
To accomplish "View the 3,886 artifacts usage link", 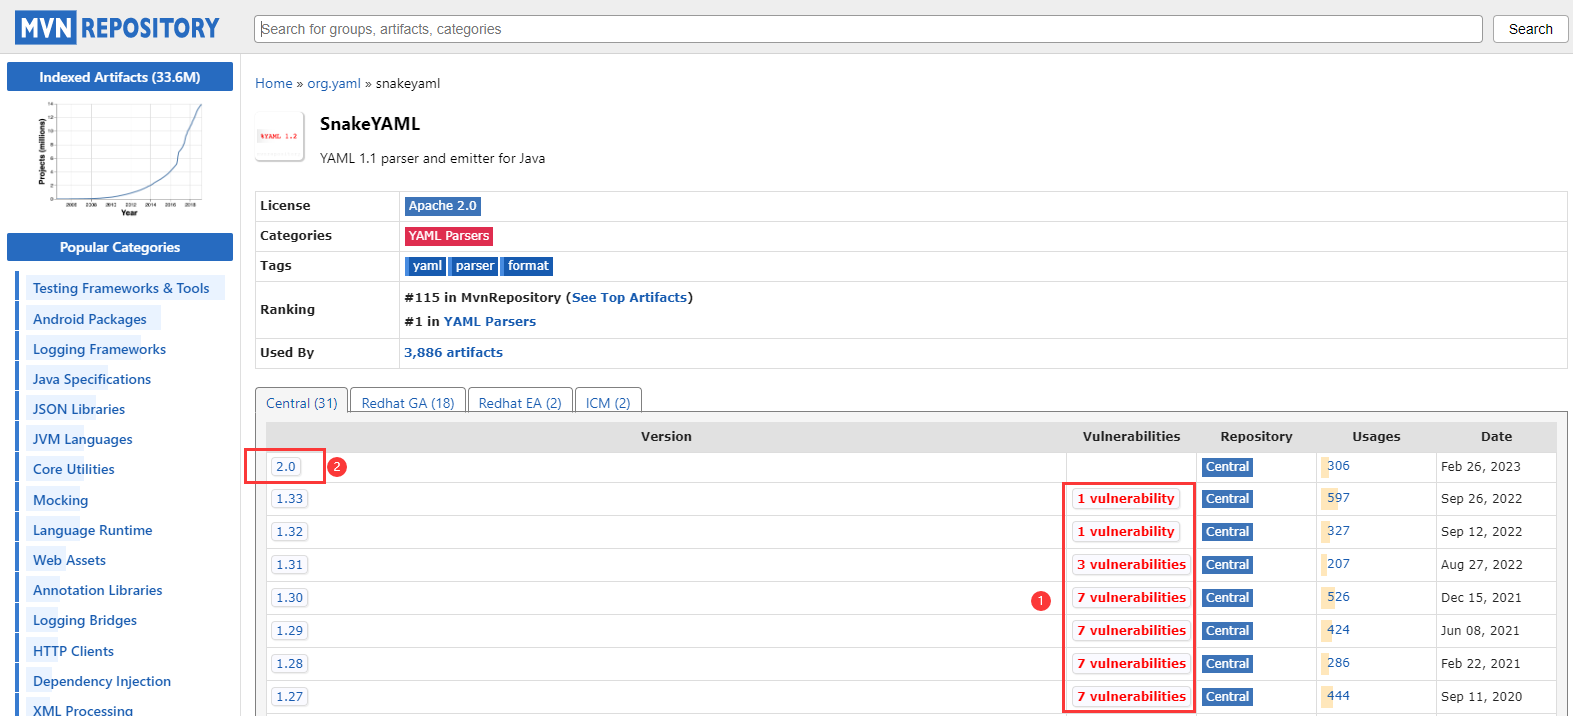I will (x=453, y=352).
